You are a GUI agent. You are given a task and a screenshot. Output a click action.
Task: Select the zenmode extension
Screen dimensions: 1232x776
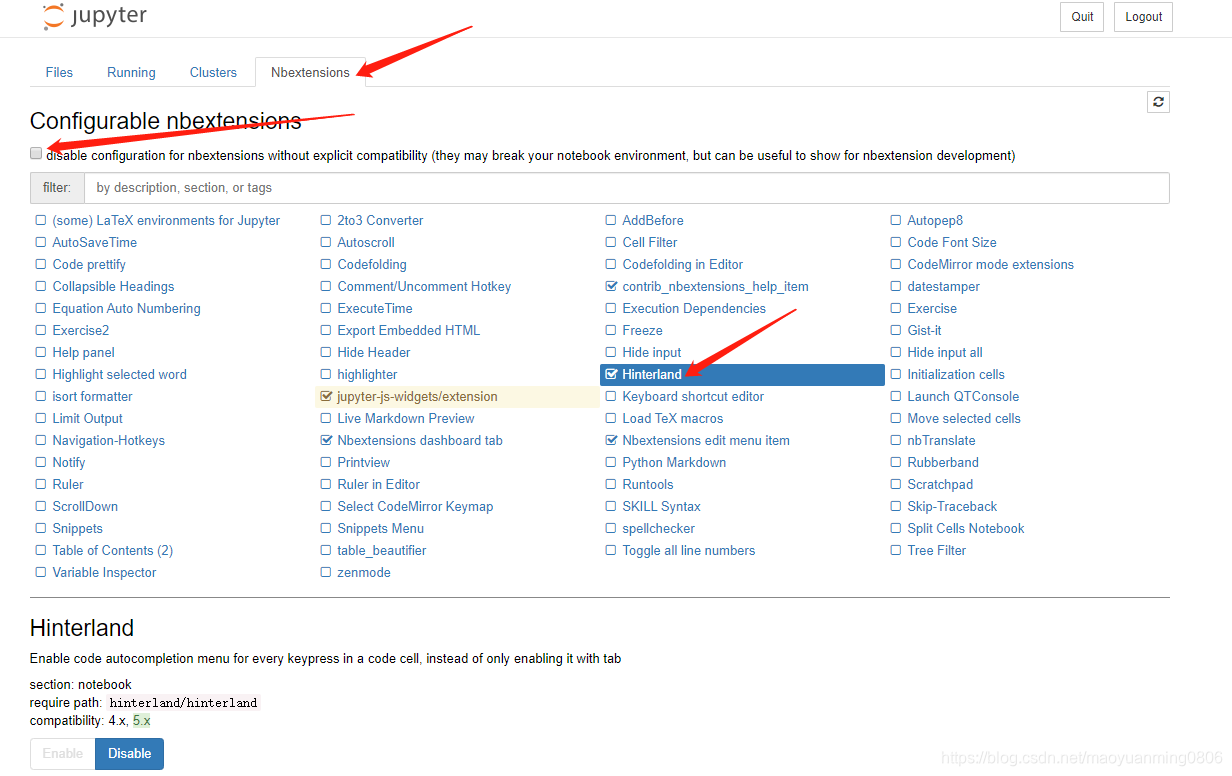pyautogui.click(x=364, y=573)
